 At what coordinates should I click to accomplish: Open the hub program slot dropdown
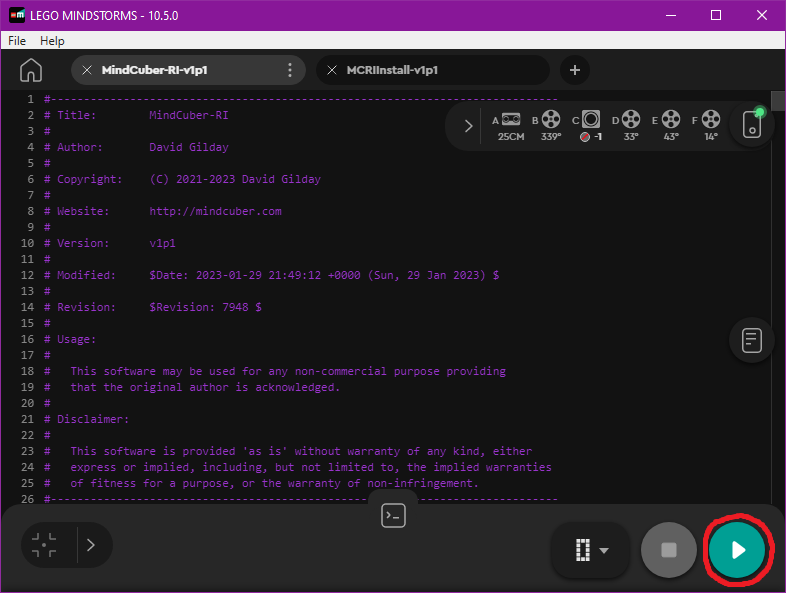coord(591,550)
